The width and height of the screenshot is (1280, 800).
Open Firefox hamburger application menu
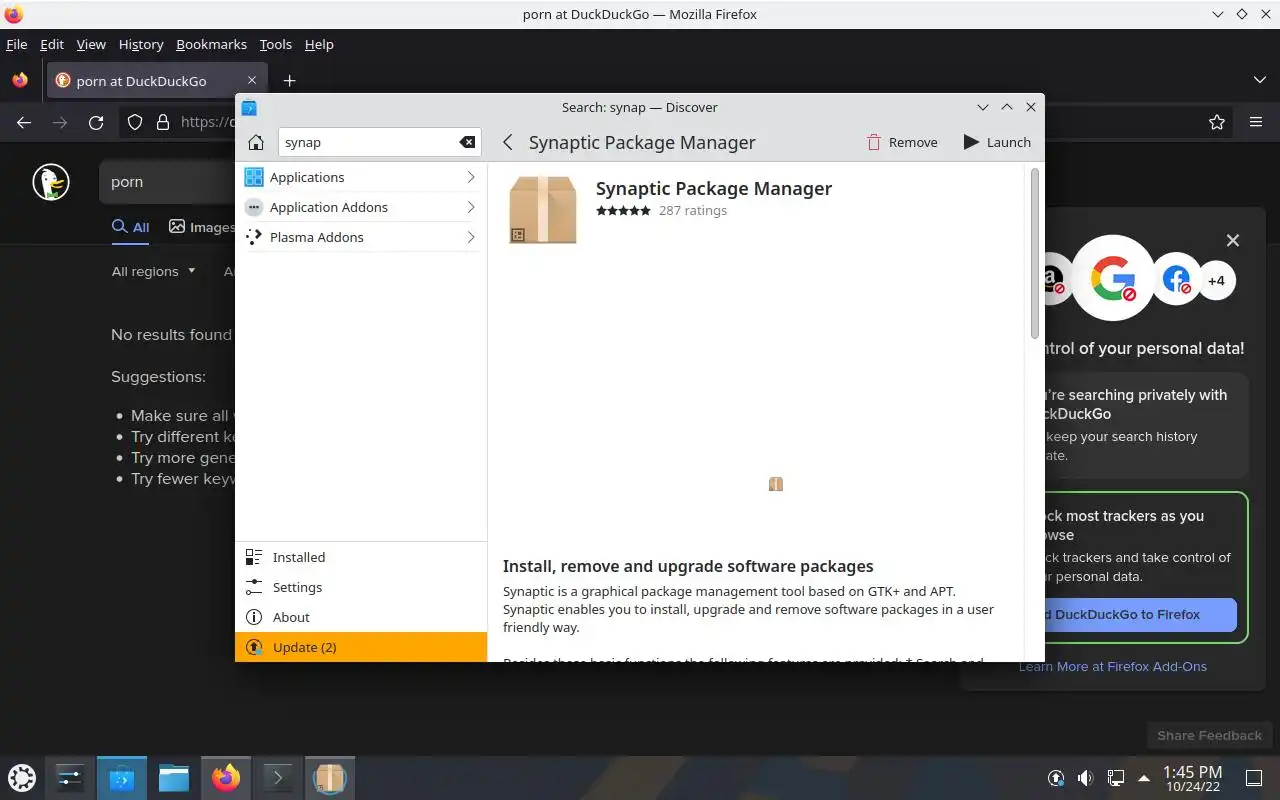point(1256,122)
